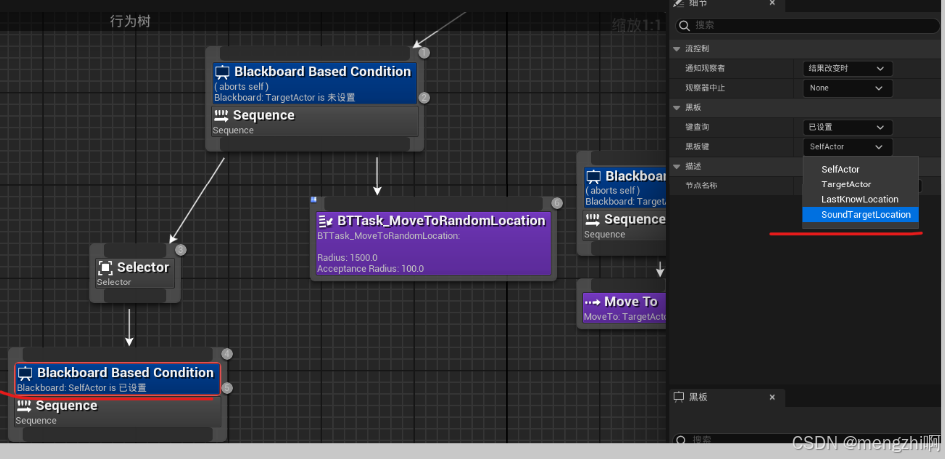
Task: Click 'Acceptance Radius: 100.0' text
Action: click(x=371, y=269)
